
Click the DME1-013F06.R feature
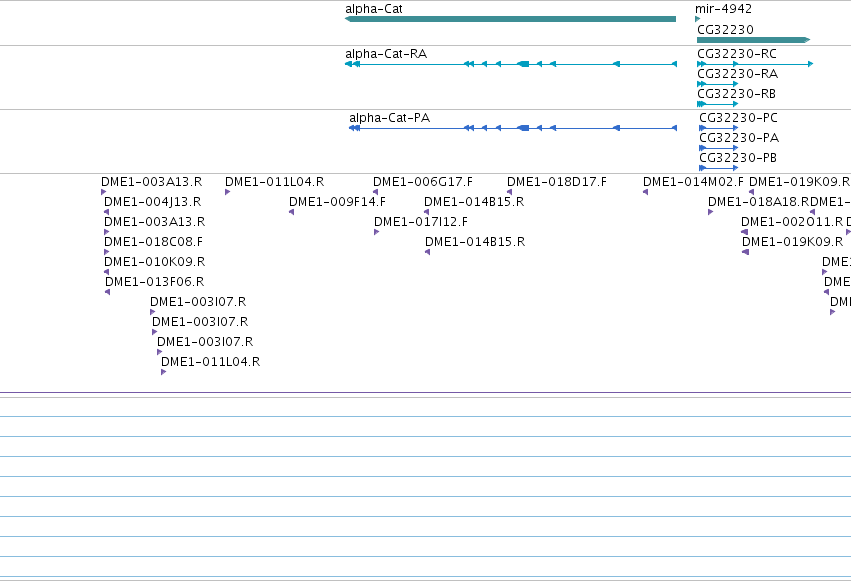click(107, 292)
